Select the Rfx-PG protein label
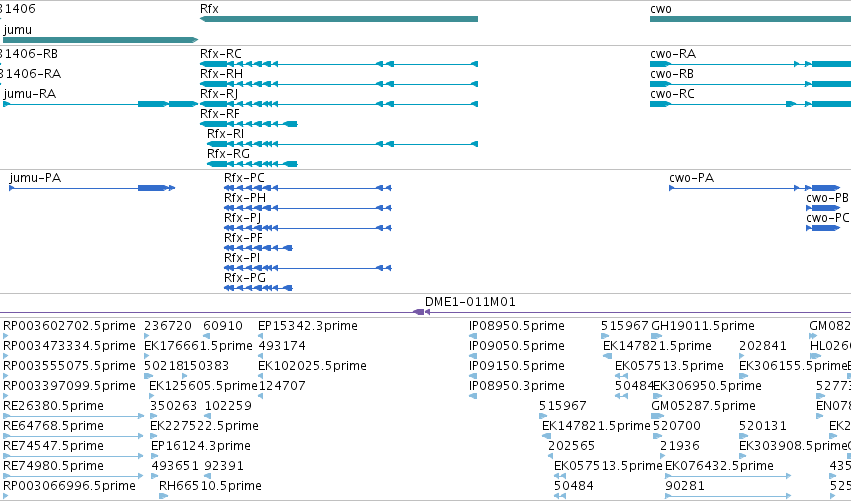 coord(245,278)
